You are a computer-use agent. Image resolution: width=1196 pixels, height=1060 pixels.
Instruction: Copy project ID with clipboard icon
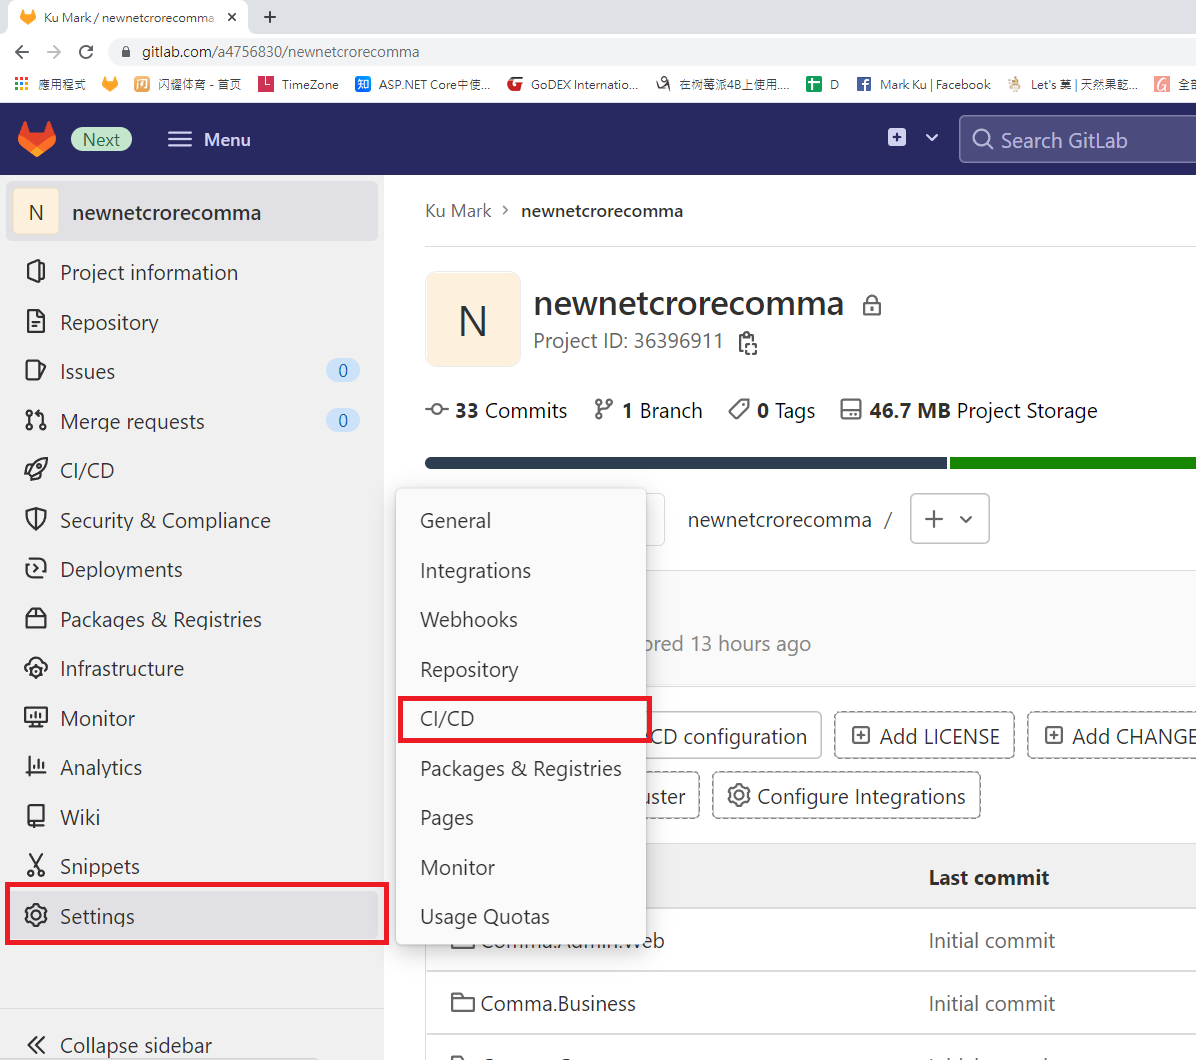[x=747, y=343]
